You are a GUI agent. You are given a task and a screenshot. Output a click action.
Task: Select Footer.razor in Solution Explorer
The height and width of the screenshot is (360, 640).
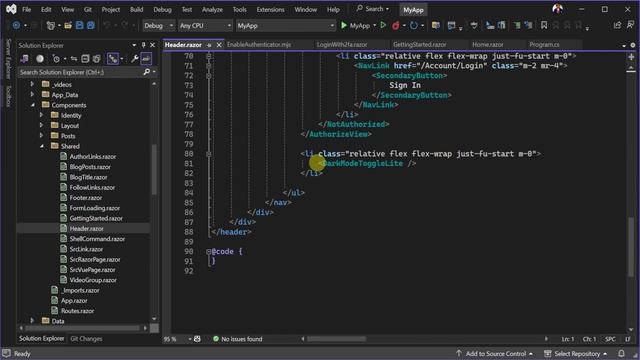coord(85,198)
